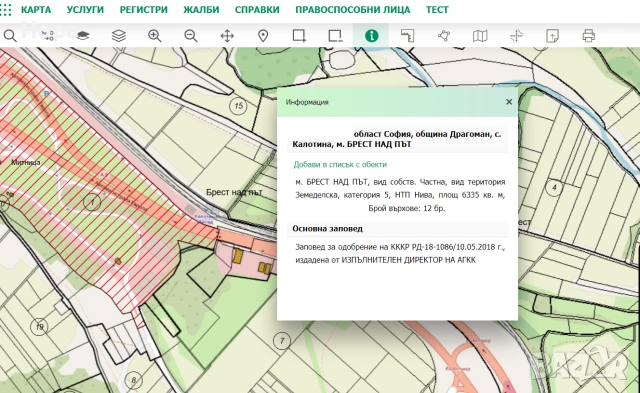
Task: Select the location pin marker tool
Action: (263, 36)
